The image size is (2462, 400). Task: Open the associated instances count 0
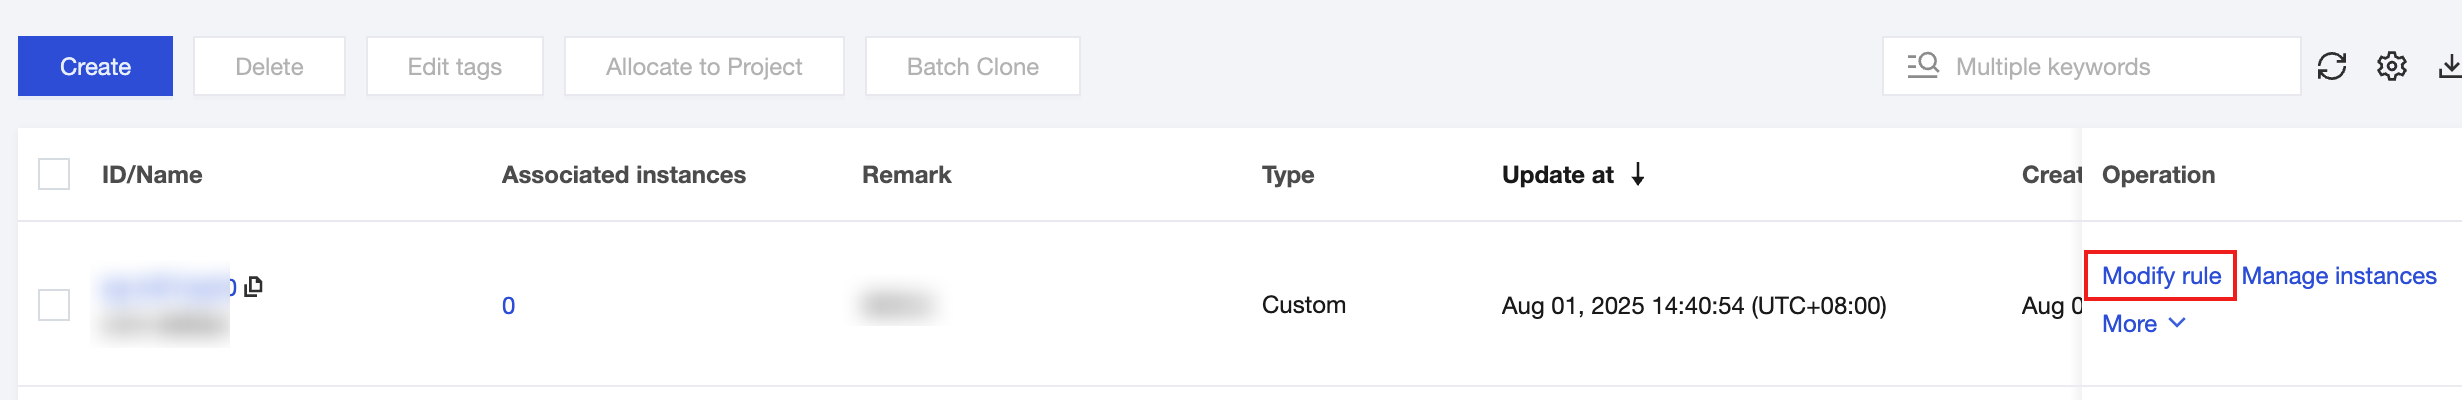coord(508,306)
